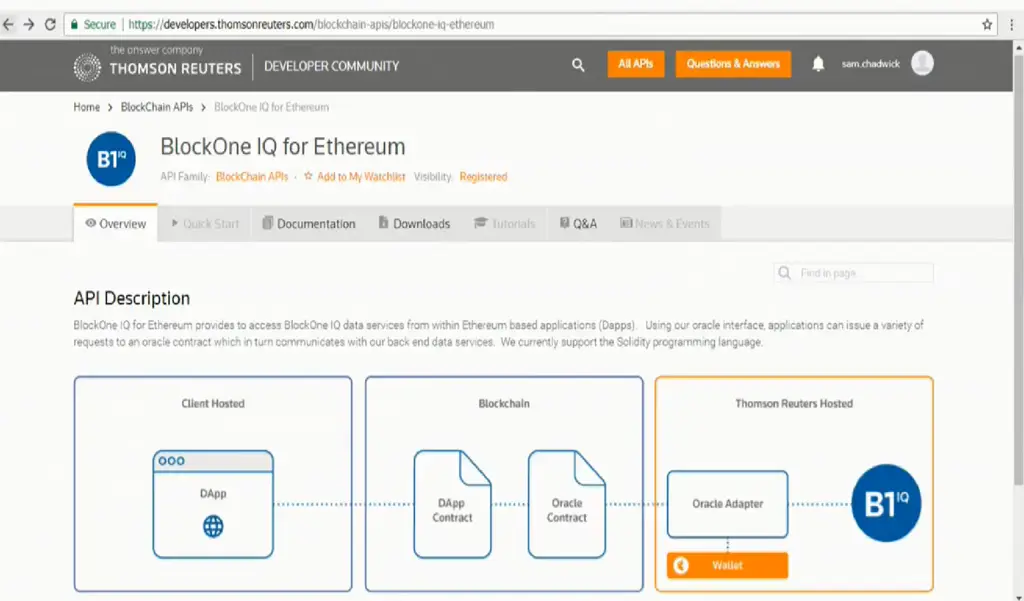This screenshot has height=601, width=1024.
Task: Select the Q&A tab
Action: 578,224
